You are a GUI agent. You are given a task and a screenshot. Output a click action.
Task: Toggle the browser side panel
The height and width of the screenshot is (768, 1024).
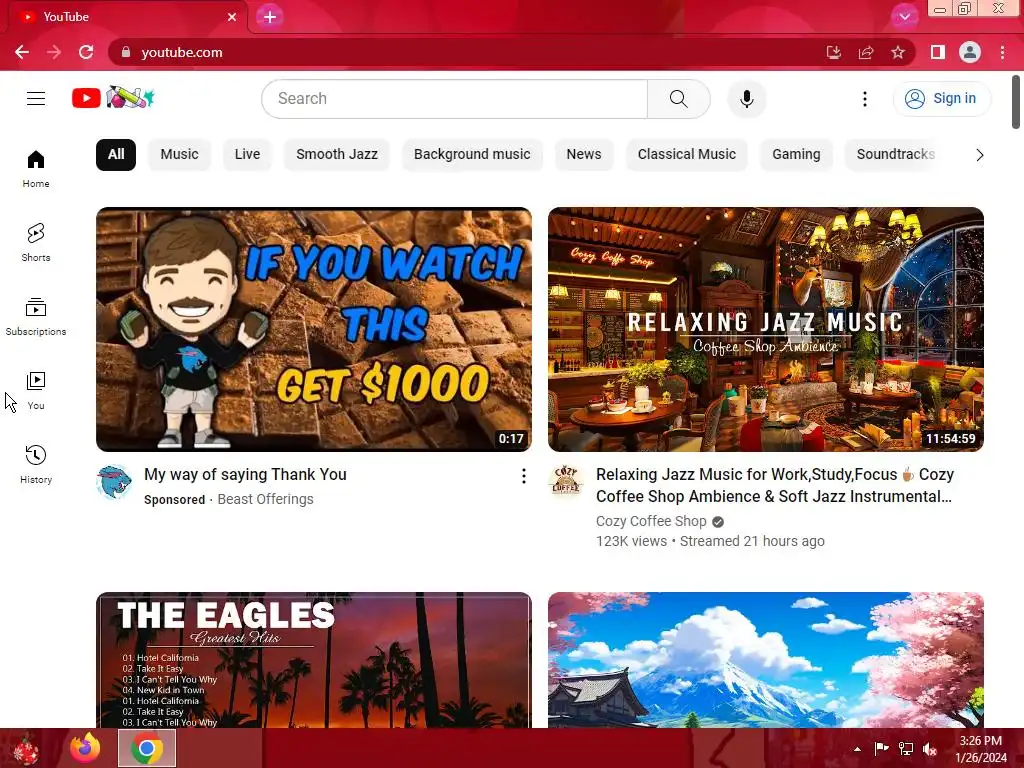pyautogui.click(x=938, y=52)
